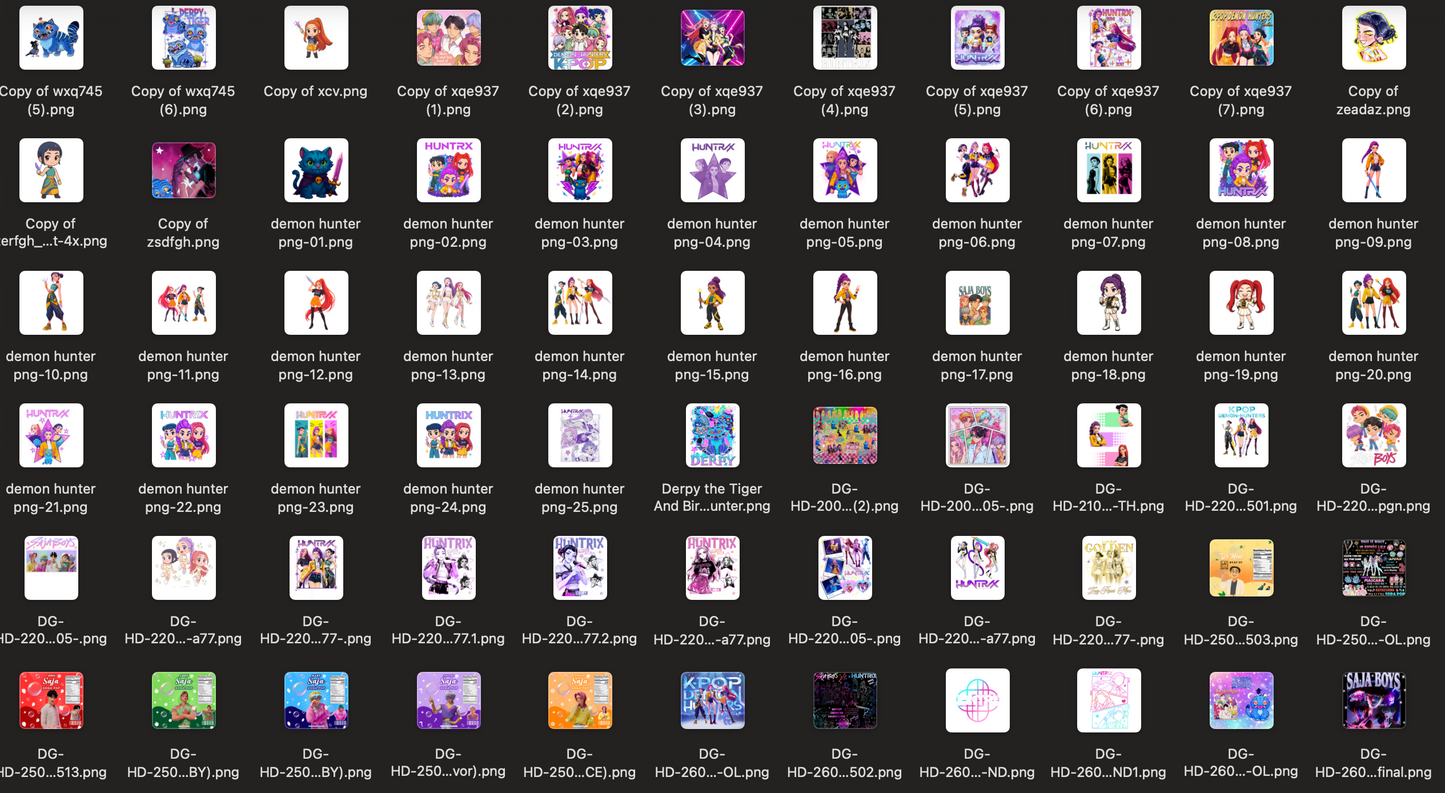Screen dimensions: 1445x793
Task: Open demon hunter png-02.png thumbnail
Action: [448, 170]
